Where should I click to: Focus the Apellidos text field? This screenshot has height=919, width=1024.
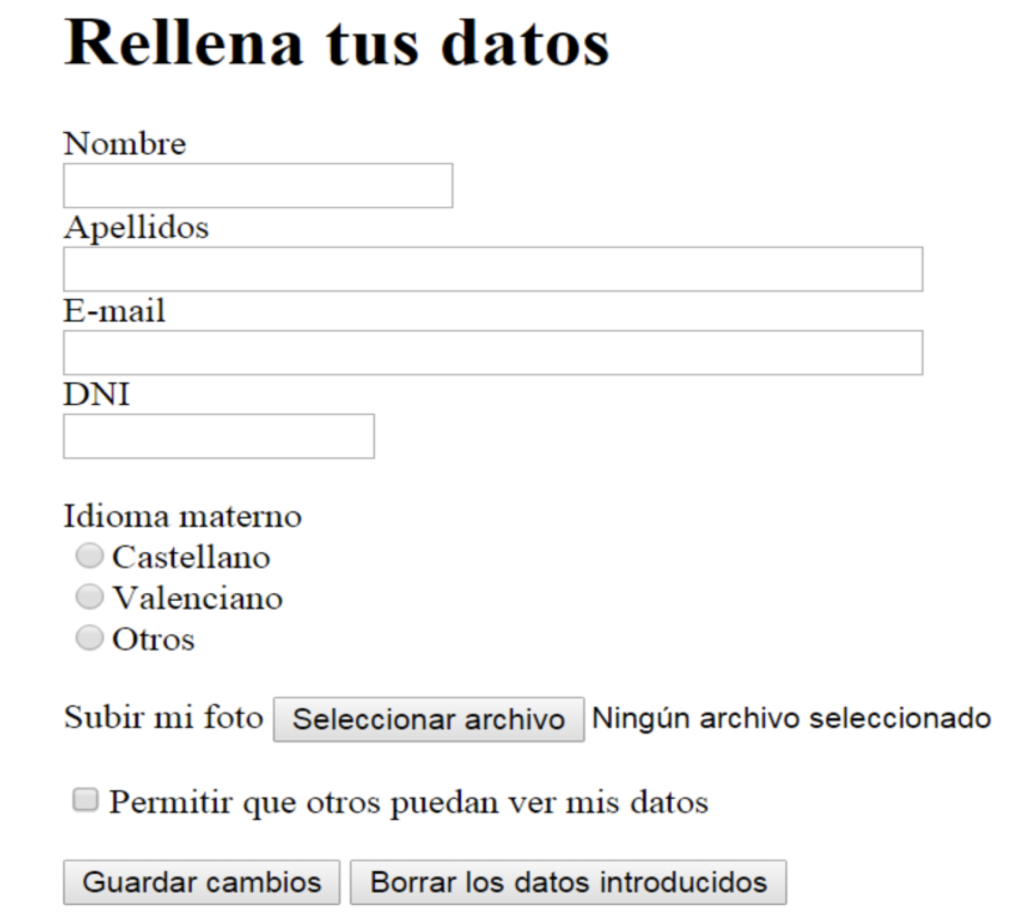point(493,269)
